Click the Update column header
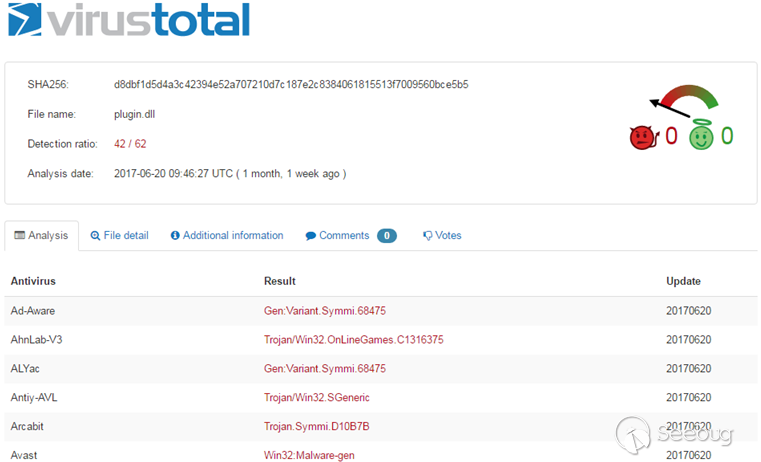This screenshot has width=761, height=462. tap(683, 281)
